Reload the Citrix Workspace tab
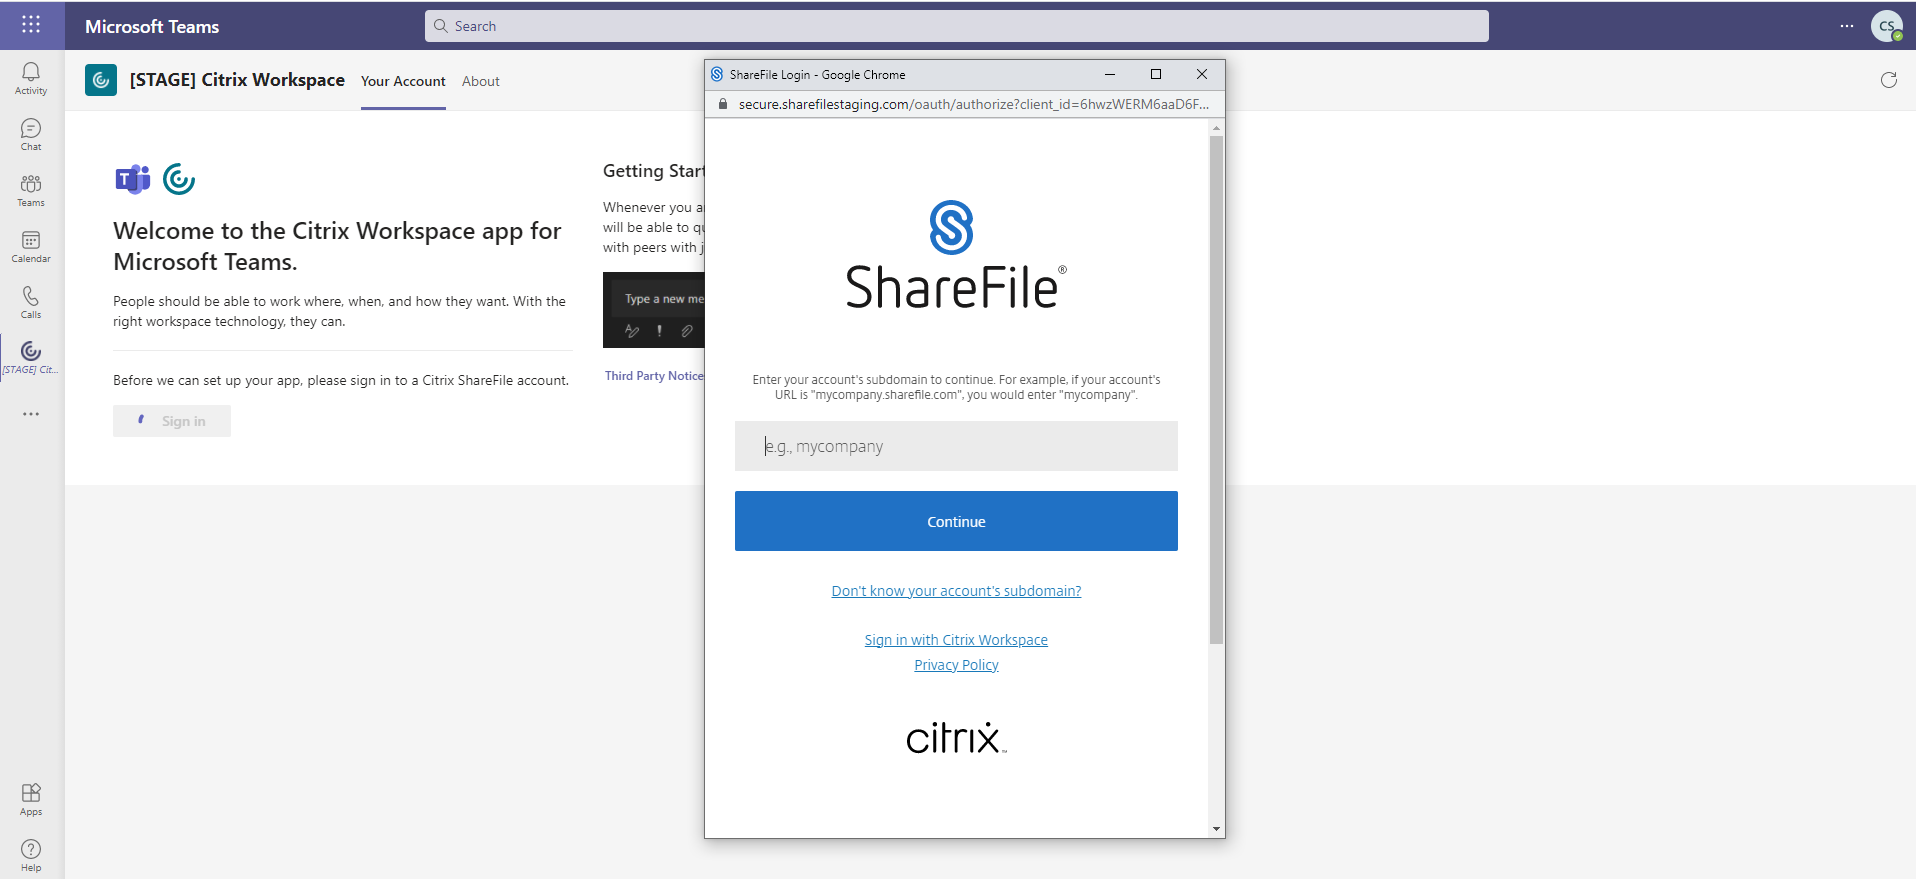 tap(1888, 80)
